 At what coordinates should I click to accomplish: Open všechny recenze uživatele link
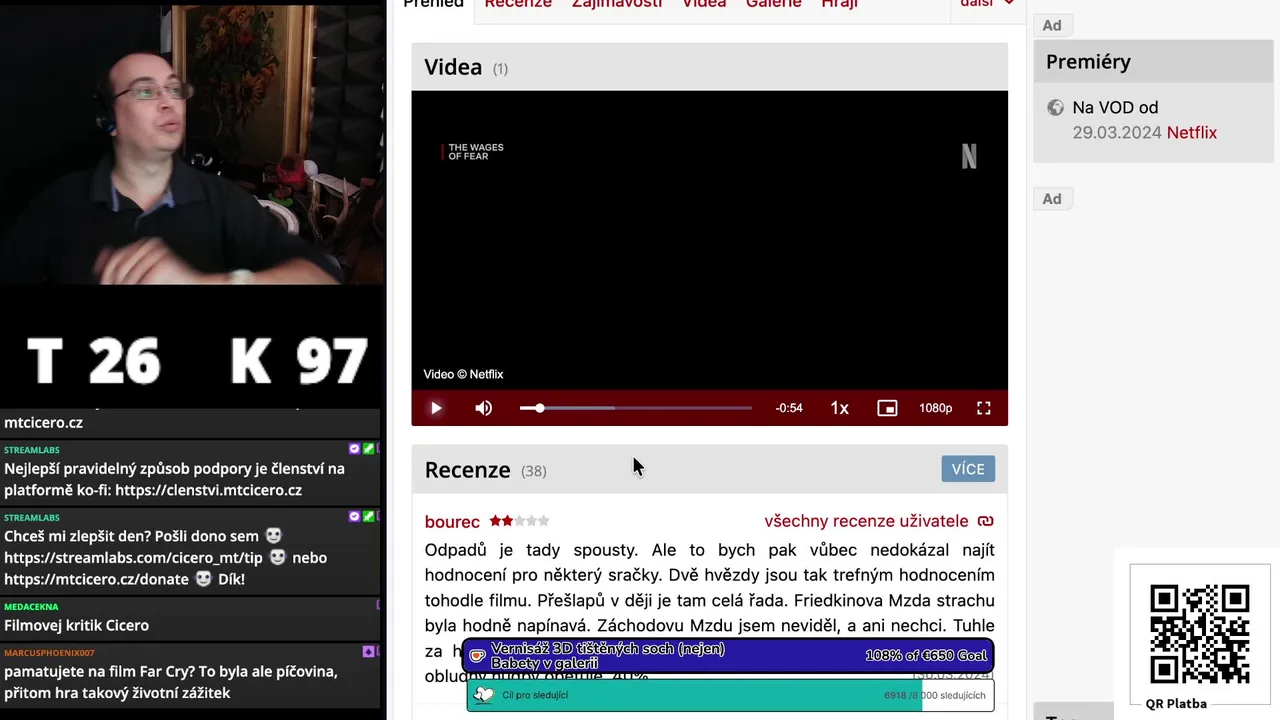866,521
